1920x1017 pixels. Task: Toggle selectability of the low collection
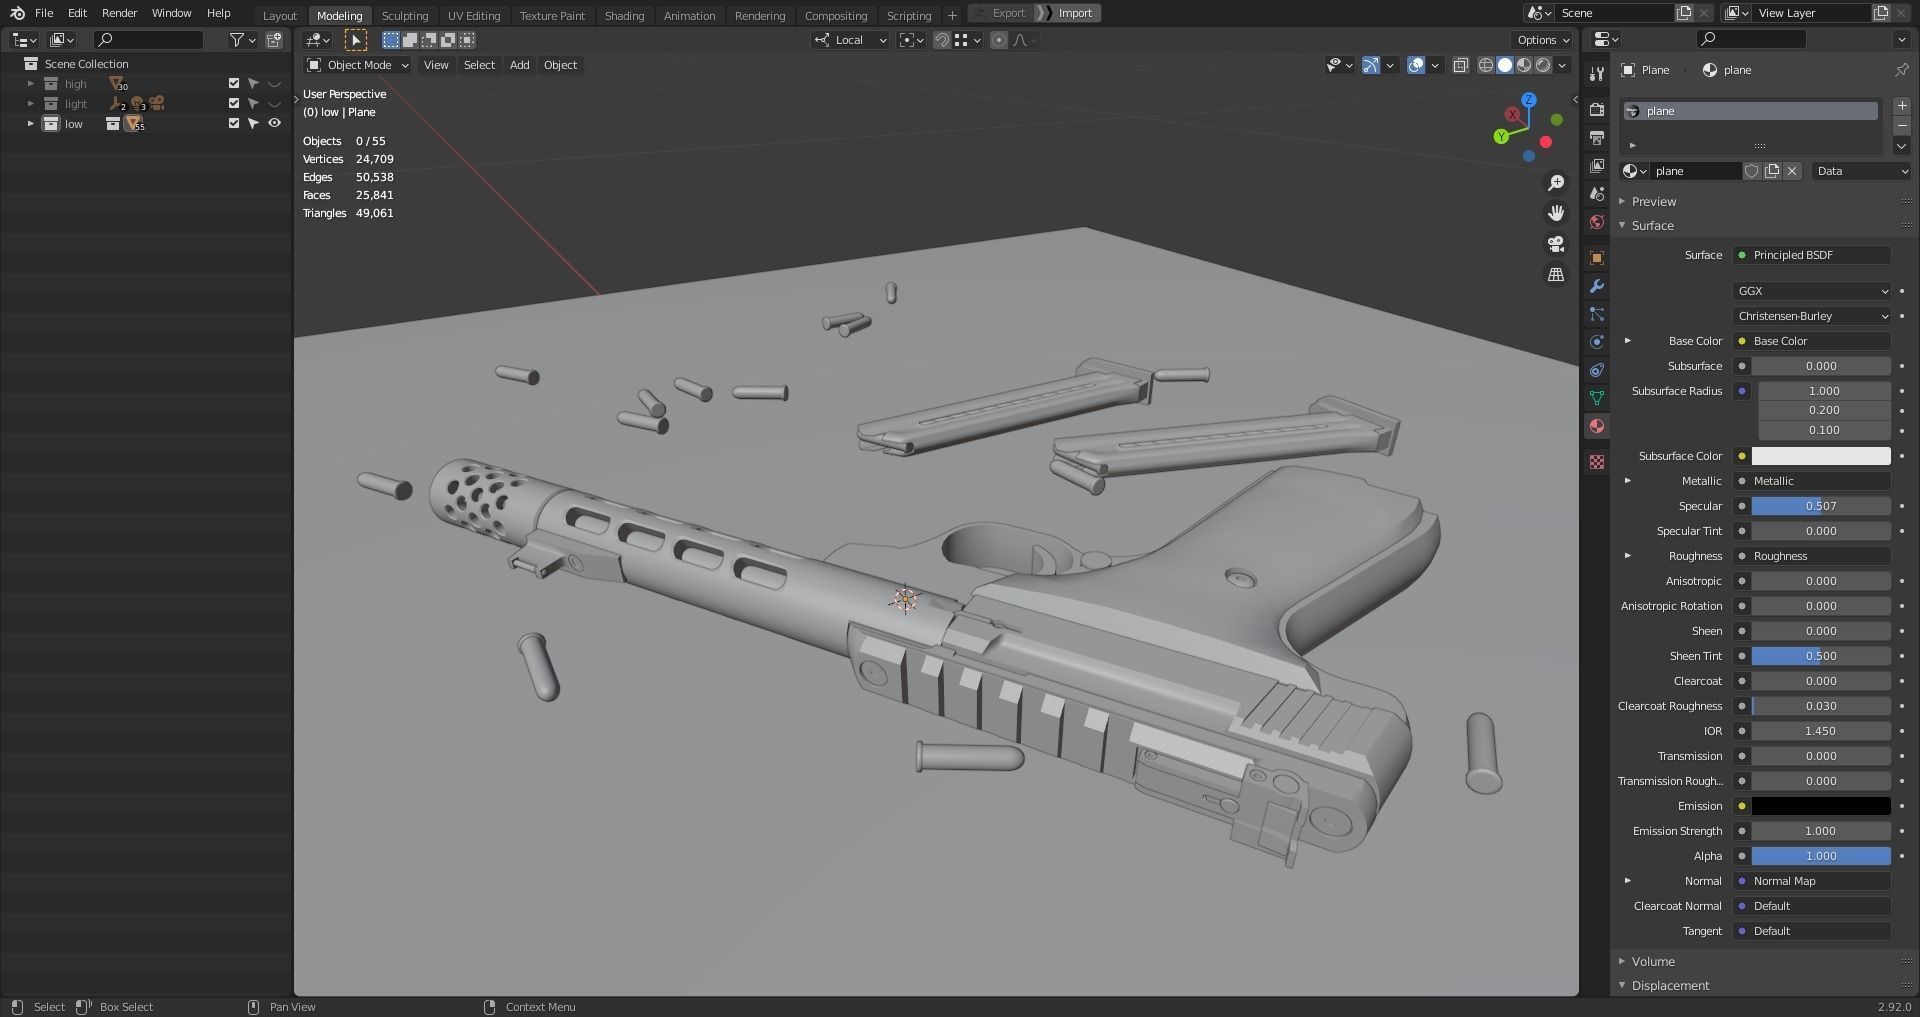point(254,124)
